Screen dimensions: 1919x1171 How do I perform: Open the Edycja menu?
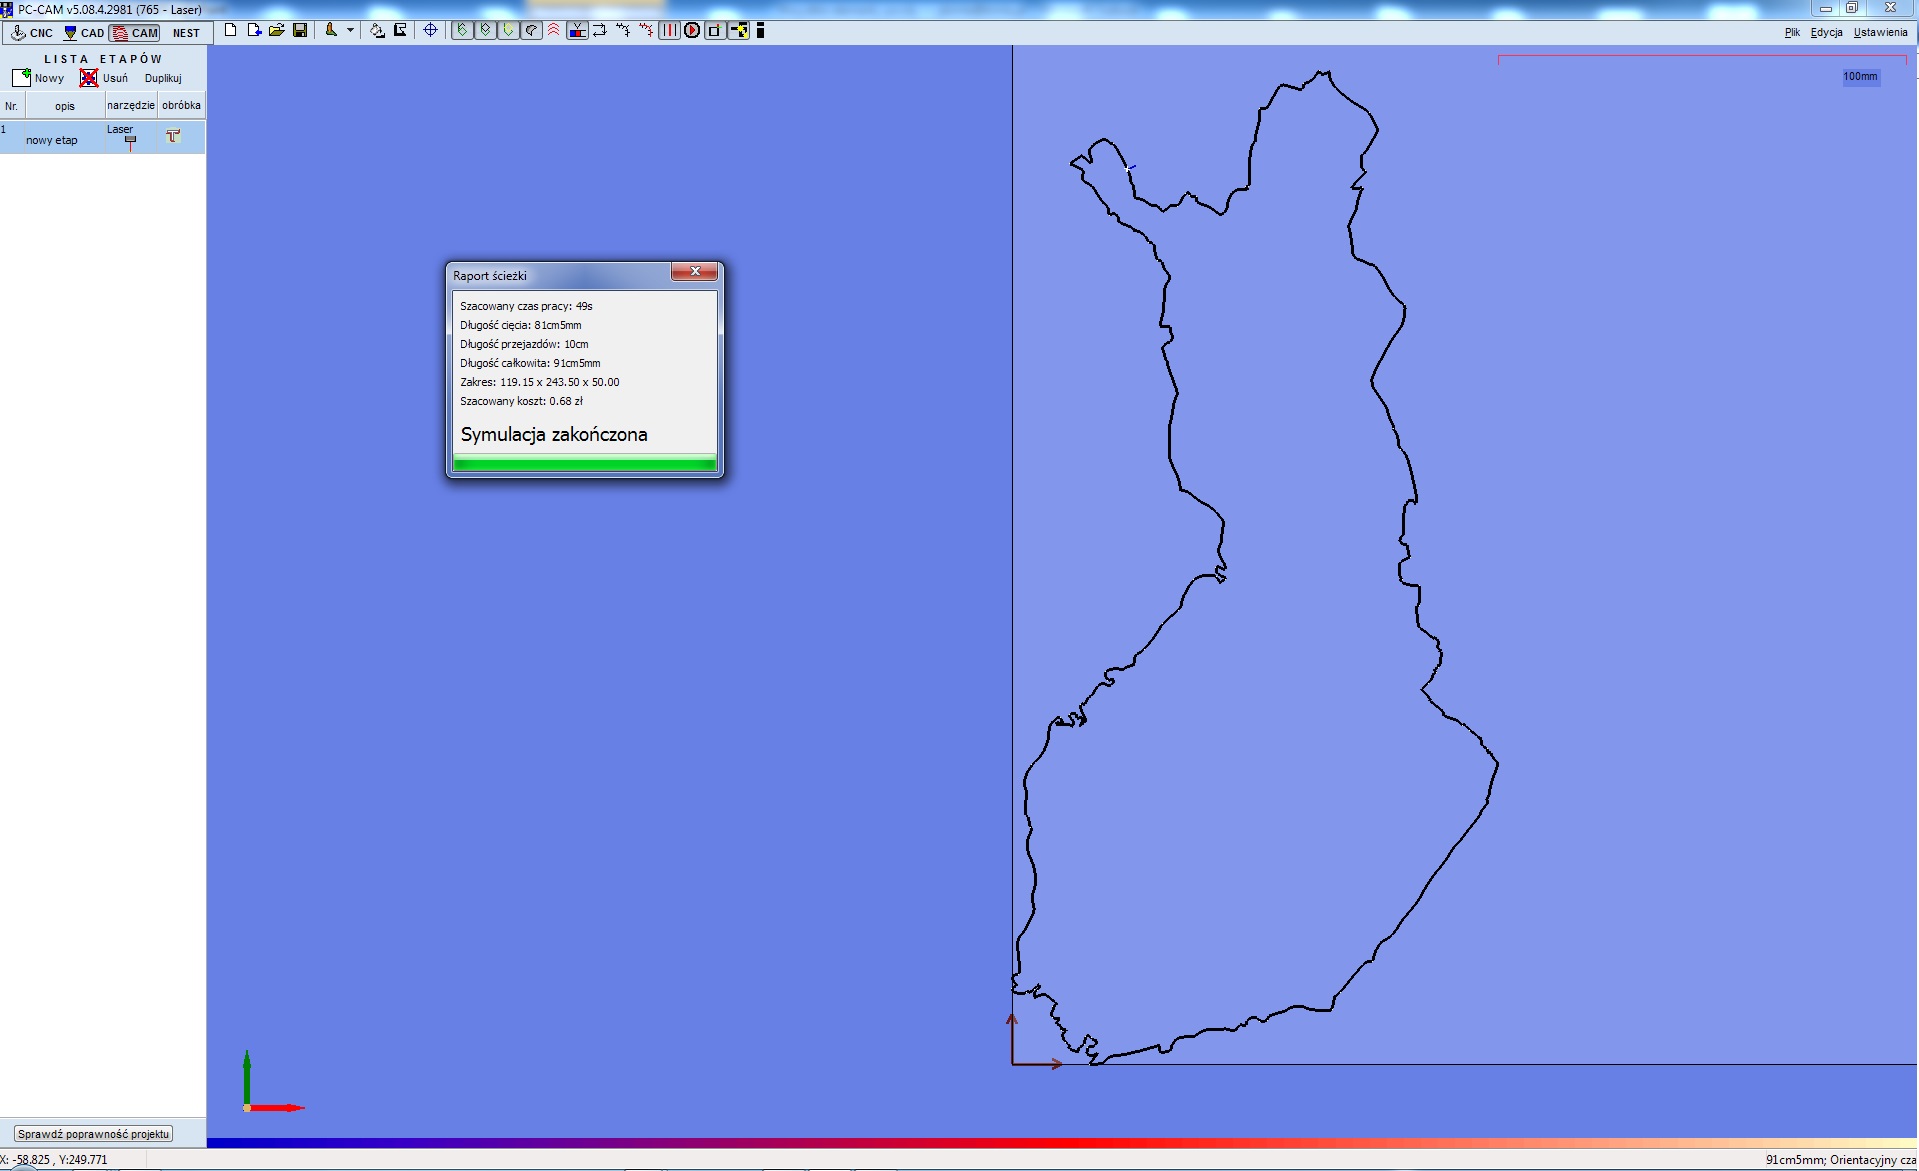click(x=1826, y=32)
